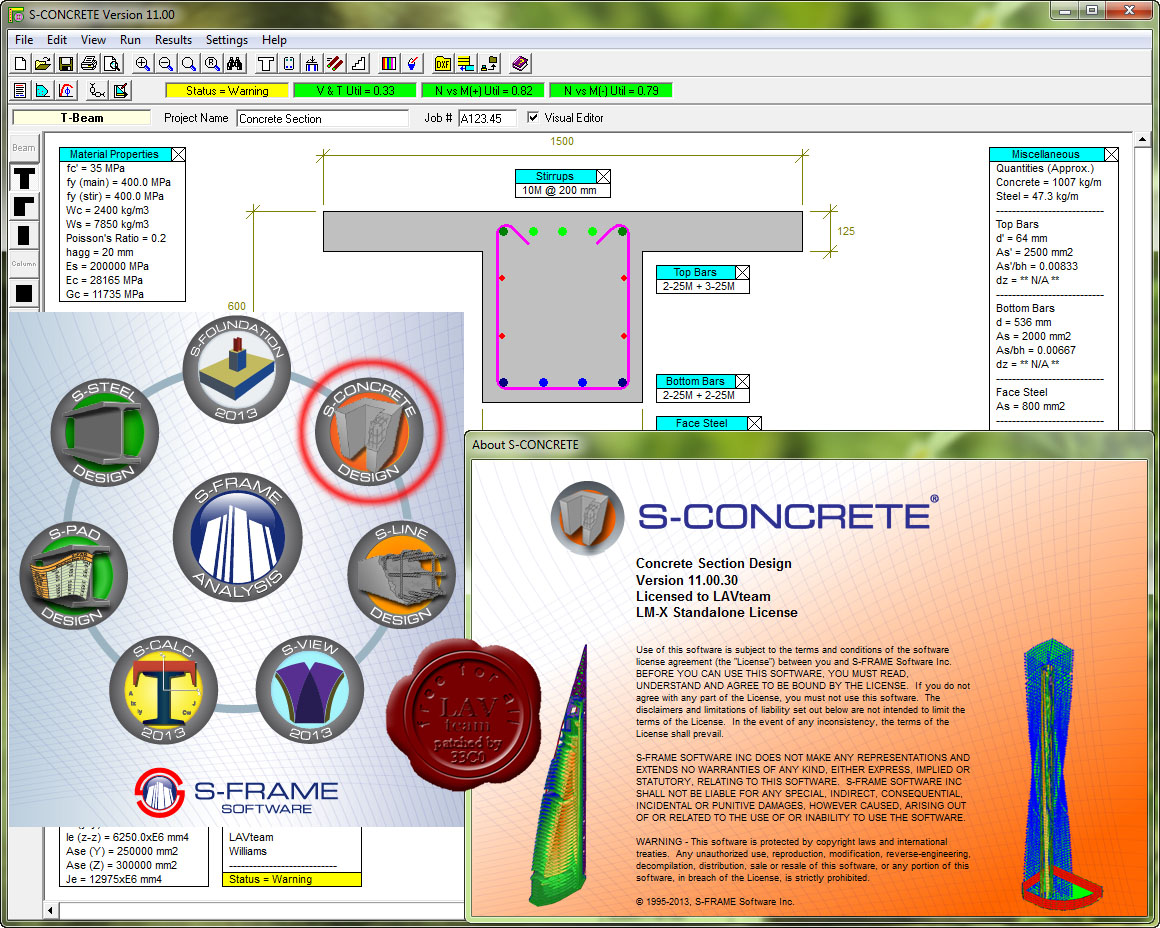Click the yellow Status = Warning toolbar indicator

227,90
